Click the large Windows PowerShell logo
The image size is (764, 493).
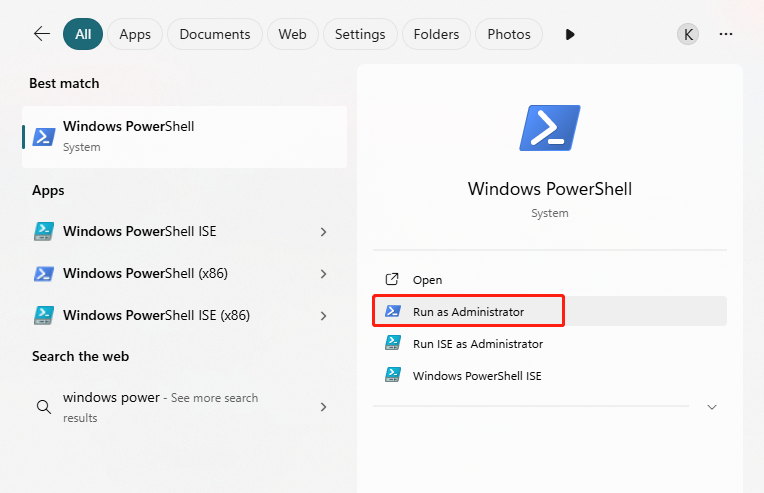(549, 128)
